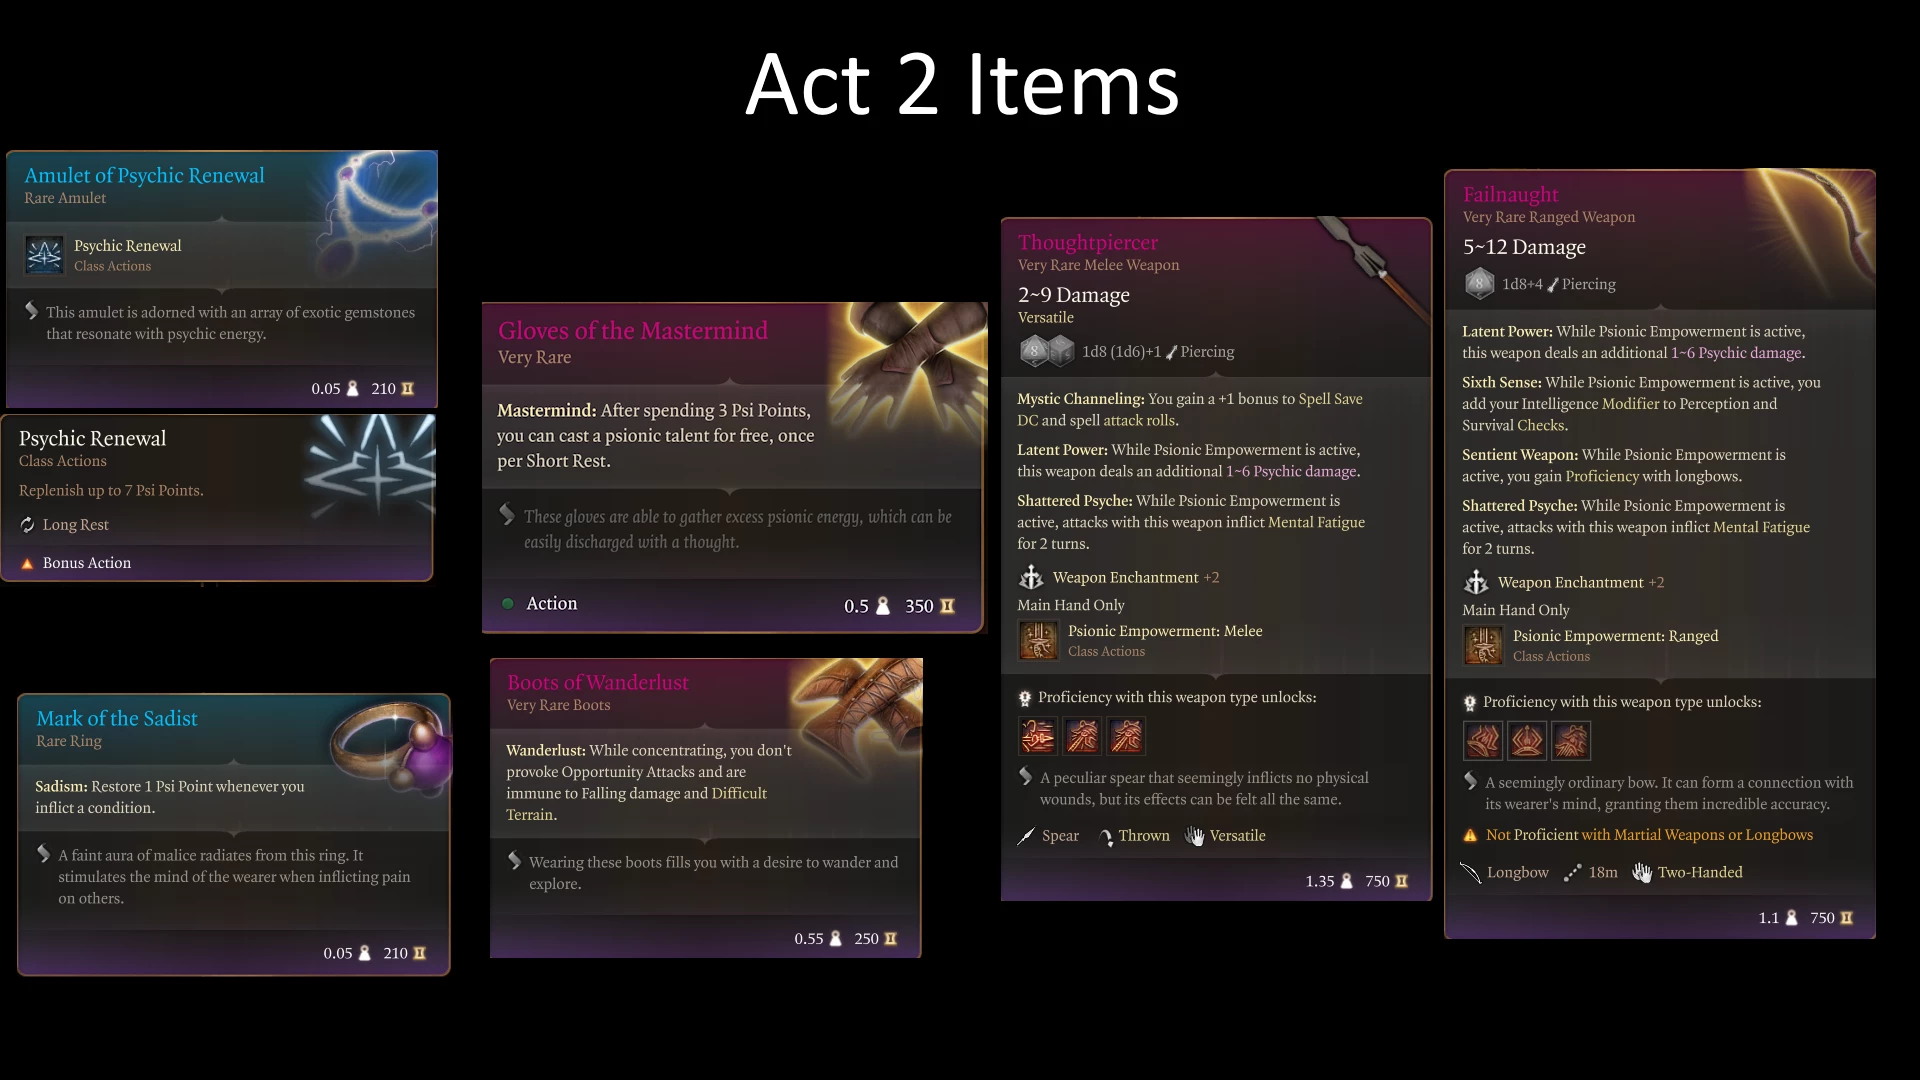Click the Psionic Empowerment: Melee action icon
Image resolution: width=1920 pixels, height=1080 pixels.
(1038, 640)
